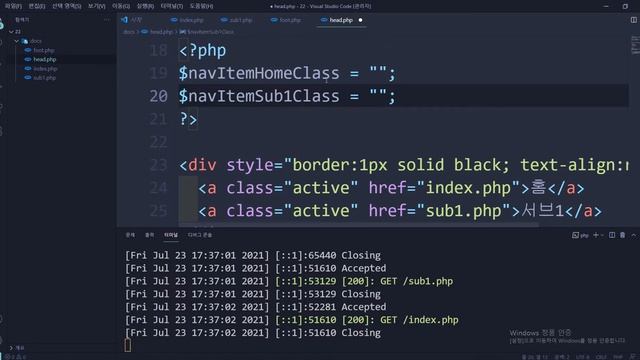Click the index.php tab file icon
The height and width of the screenshot is (360, 640).
[x=174, y=20]
